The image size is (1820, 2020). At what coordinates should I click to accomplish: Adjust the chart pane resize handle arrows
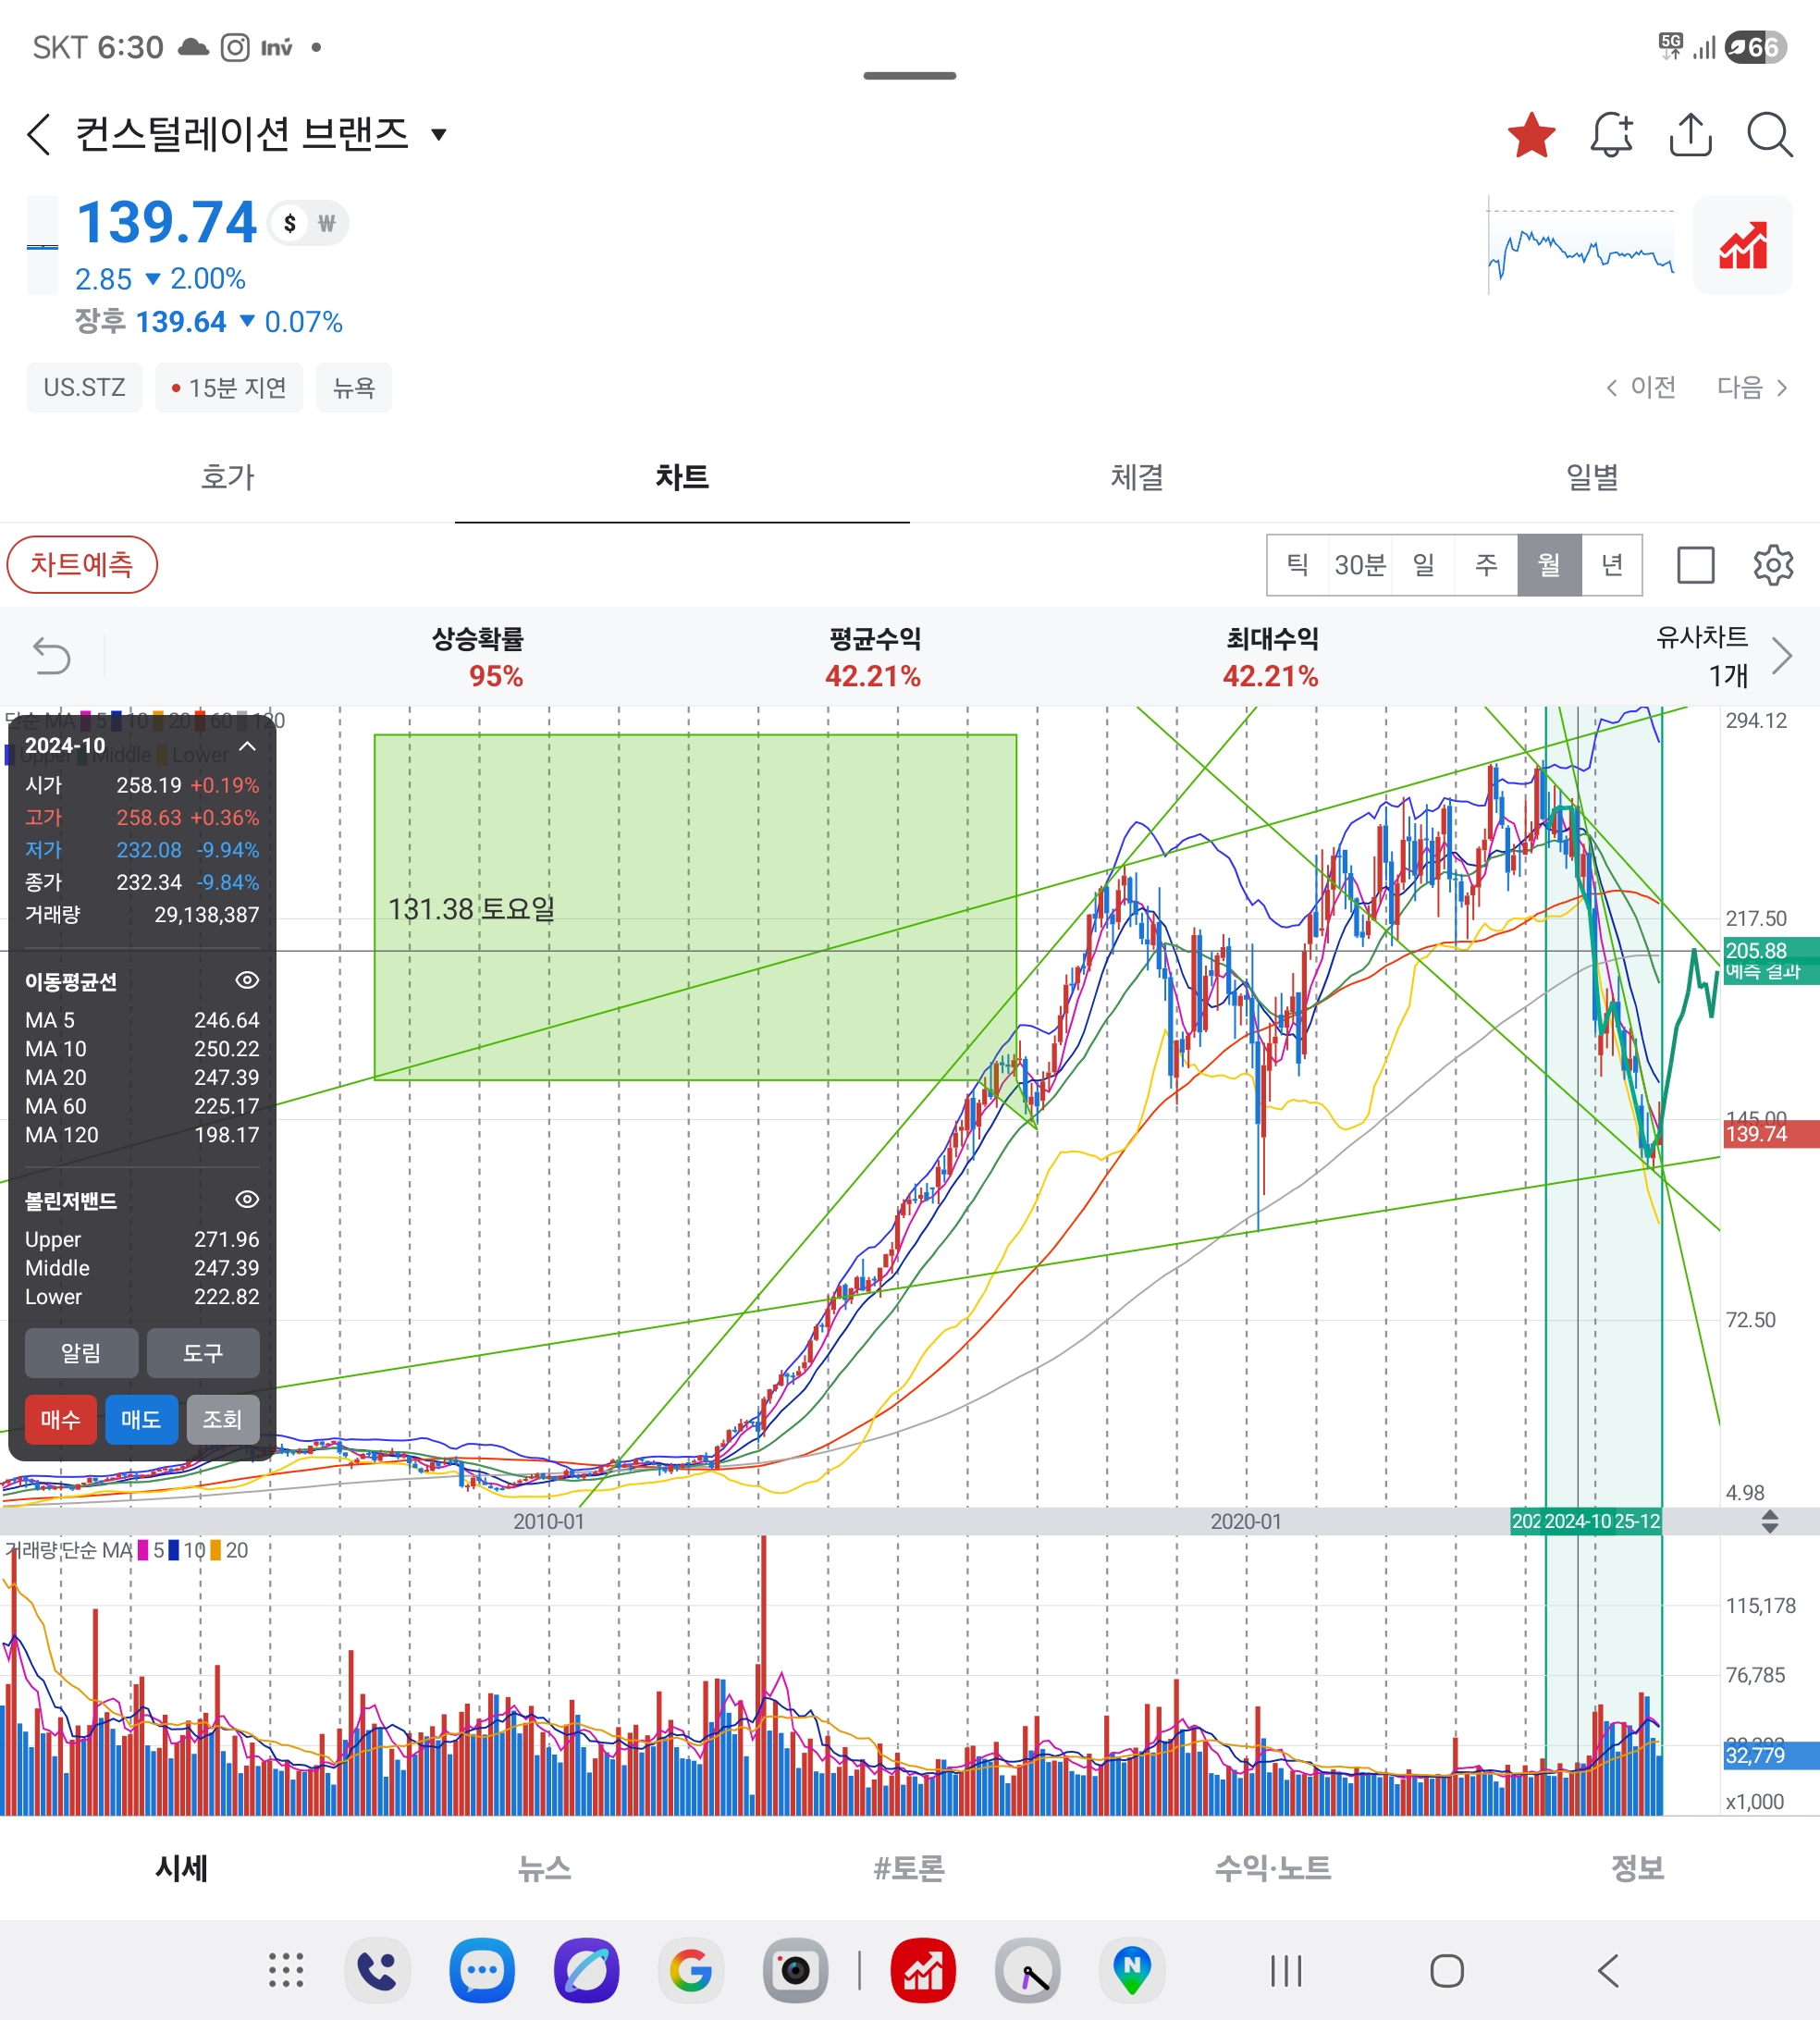1769,1521
